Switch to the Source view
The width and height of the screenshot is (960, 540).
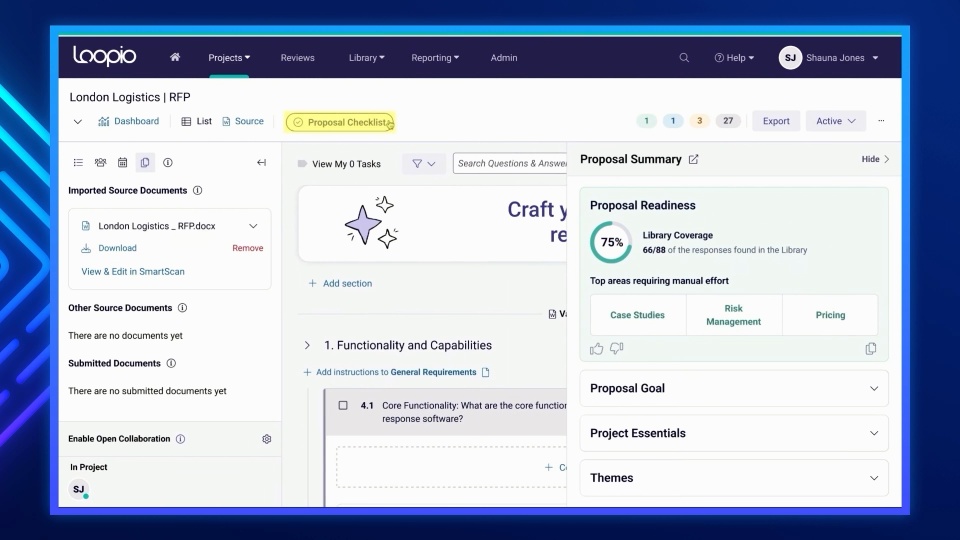tap(243, 121)
